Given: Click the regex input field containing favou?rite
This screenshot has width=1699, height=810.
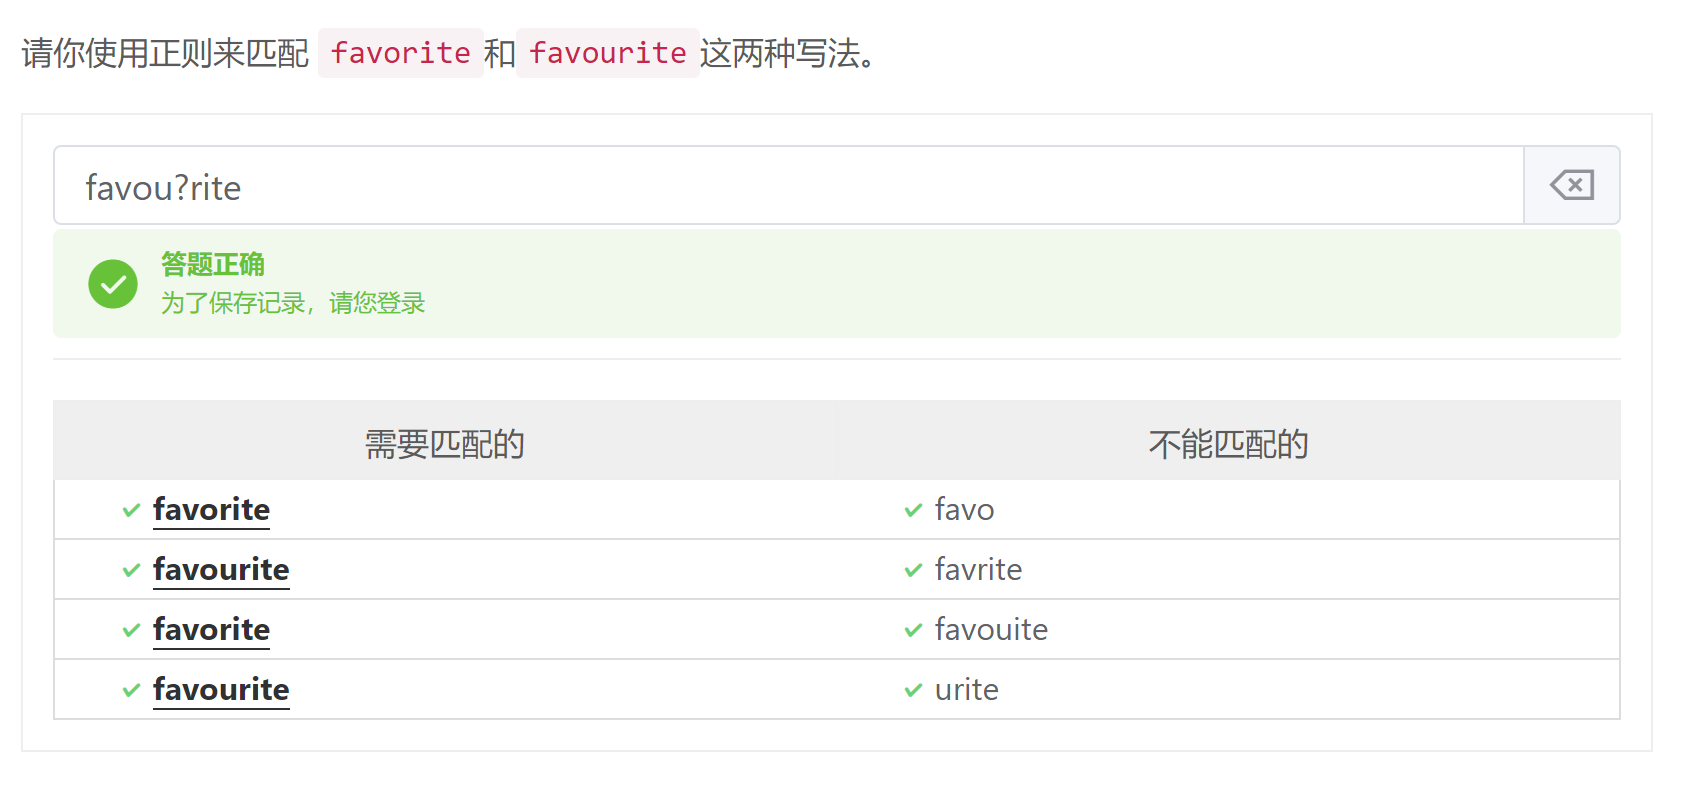Looking at the screenshot, I should click(x=788, y=186).
